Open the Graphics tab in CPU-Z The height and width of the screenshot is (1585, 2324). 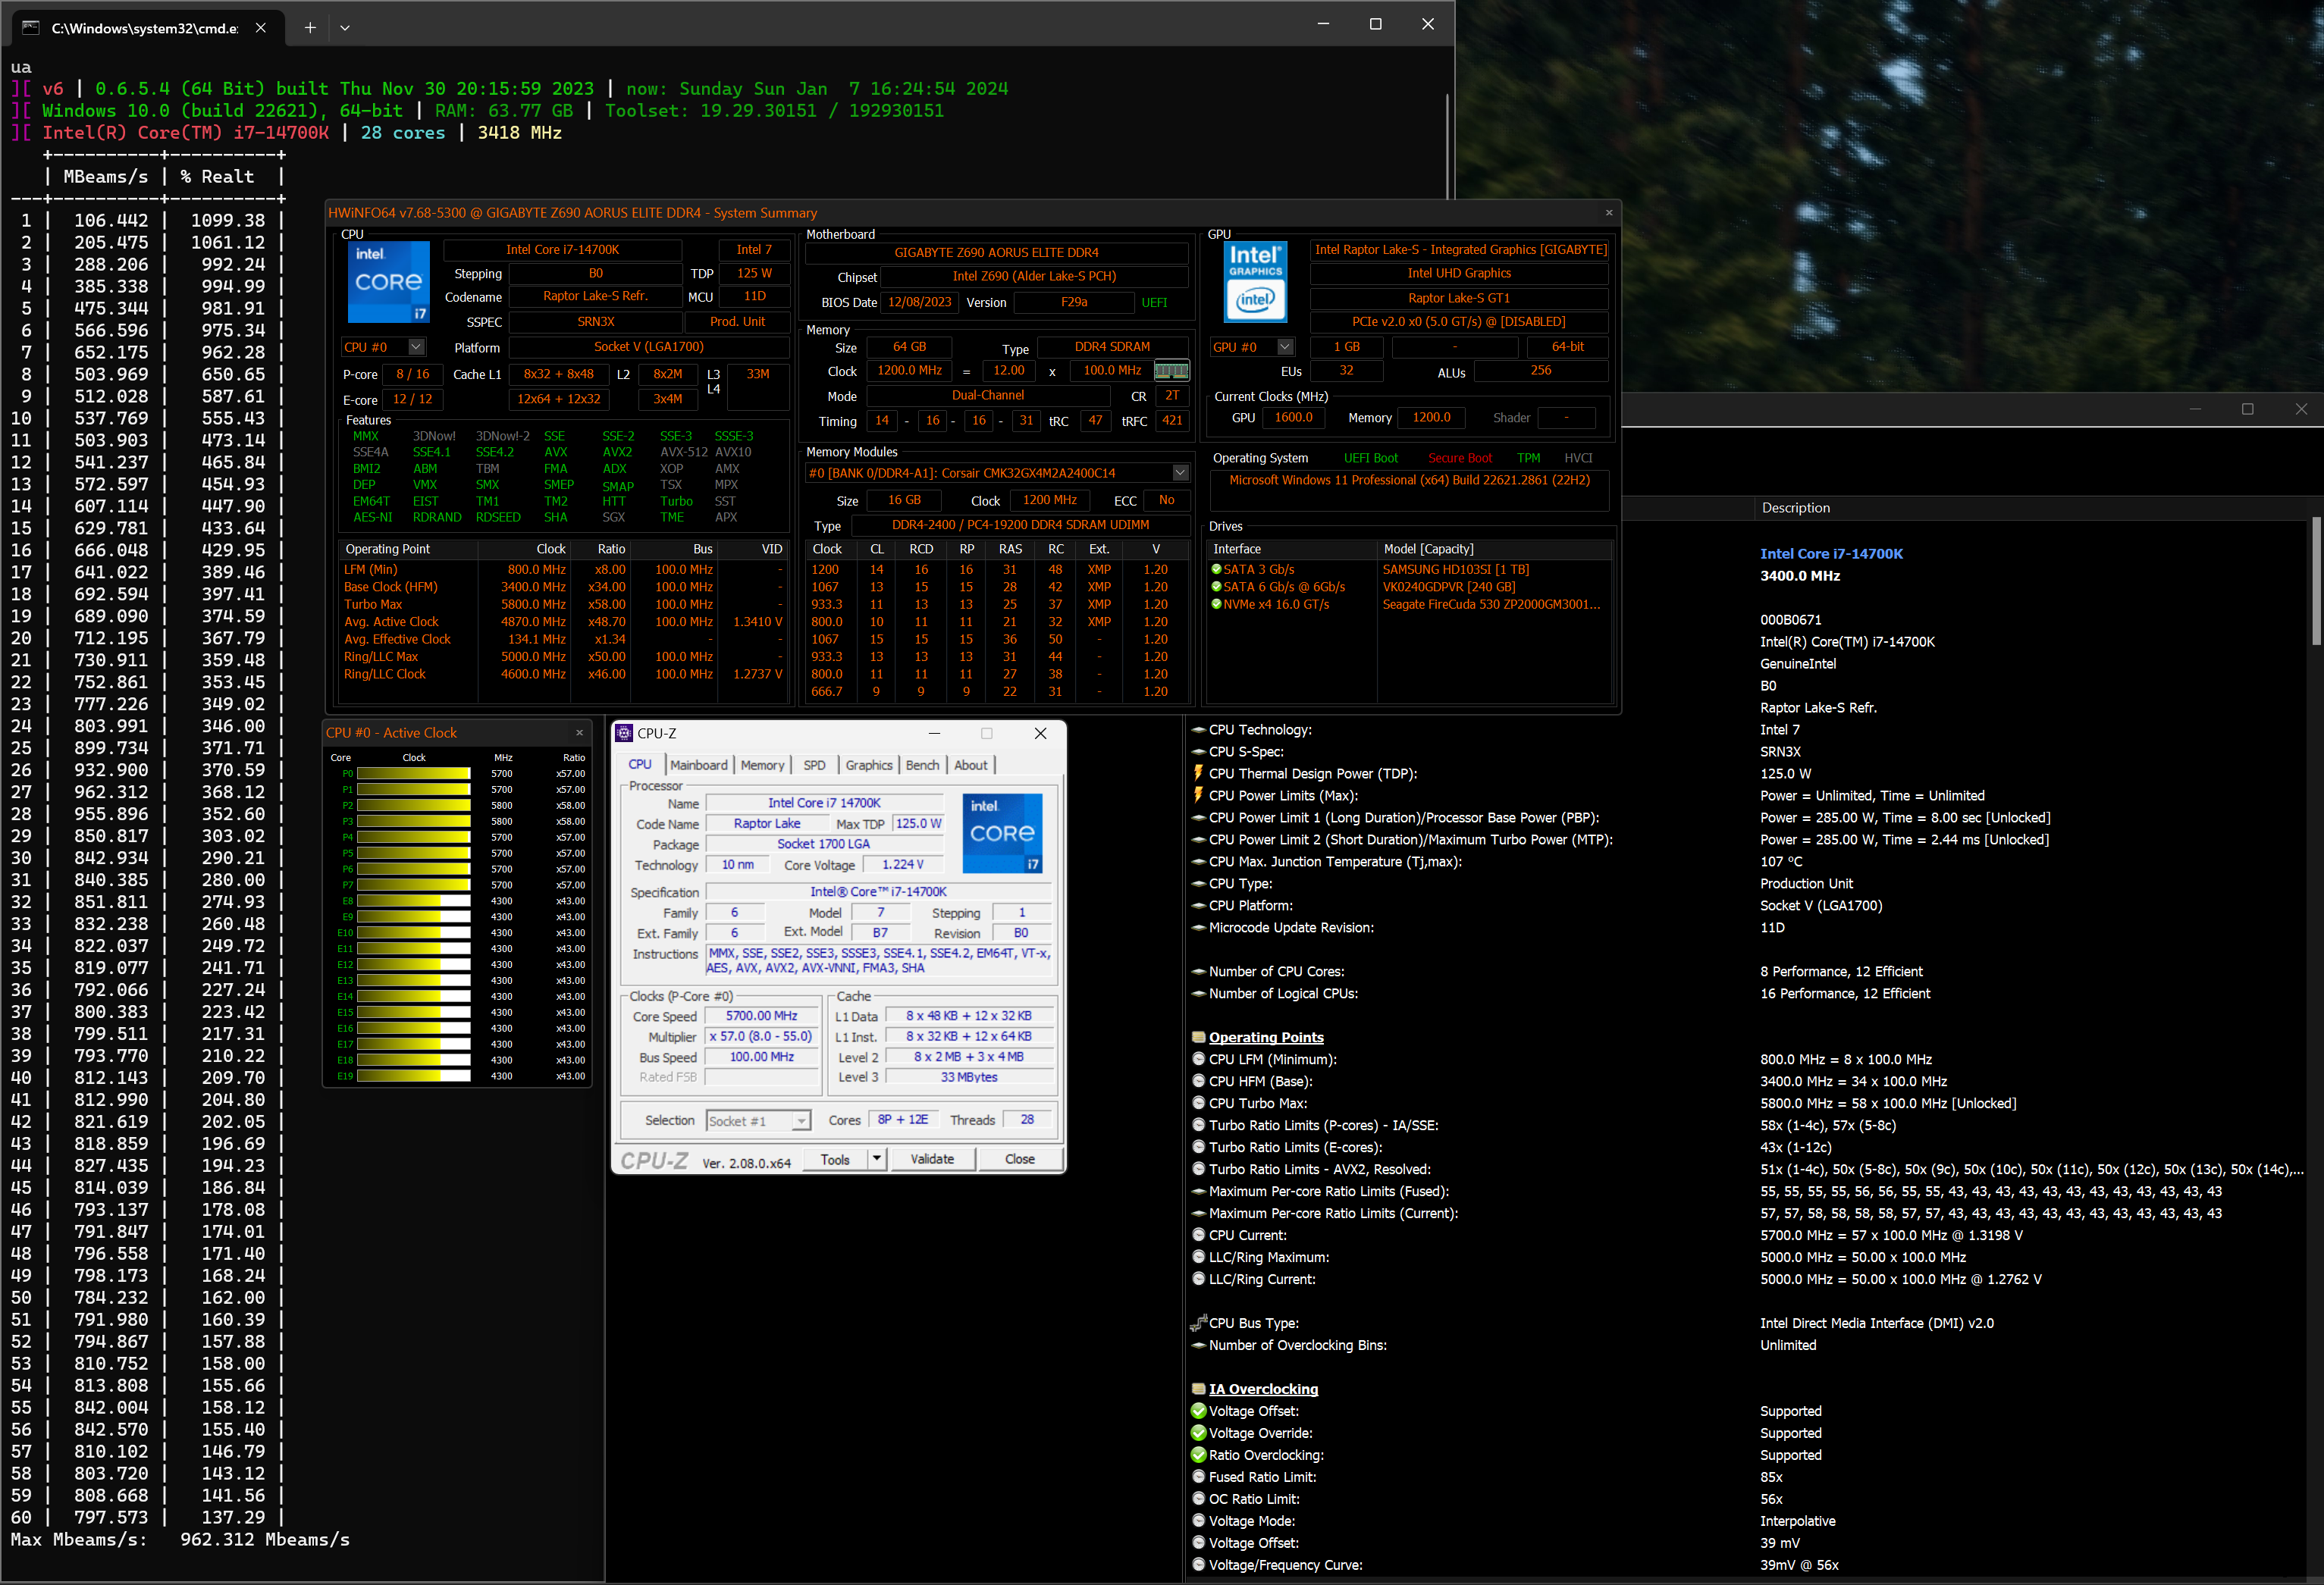[x=868, y=765]
